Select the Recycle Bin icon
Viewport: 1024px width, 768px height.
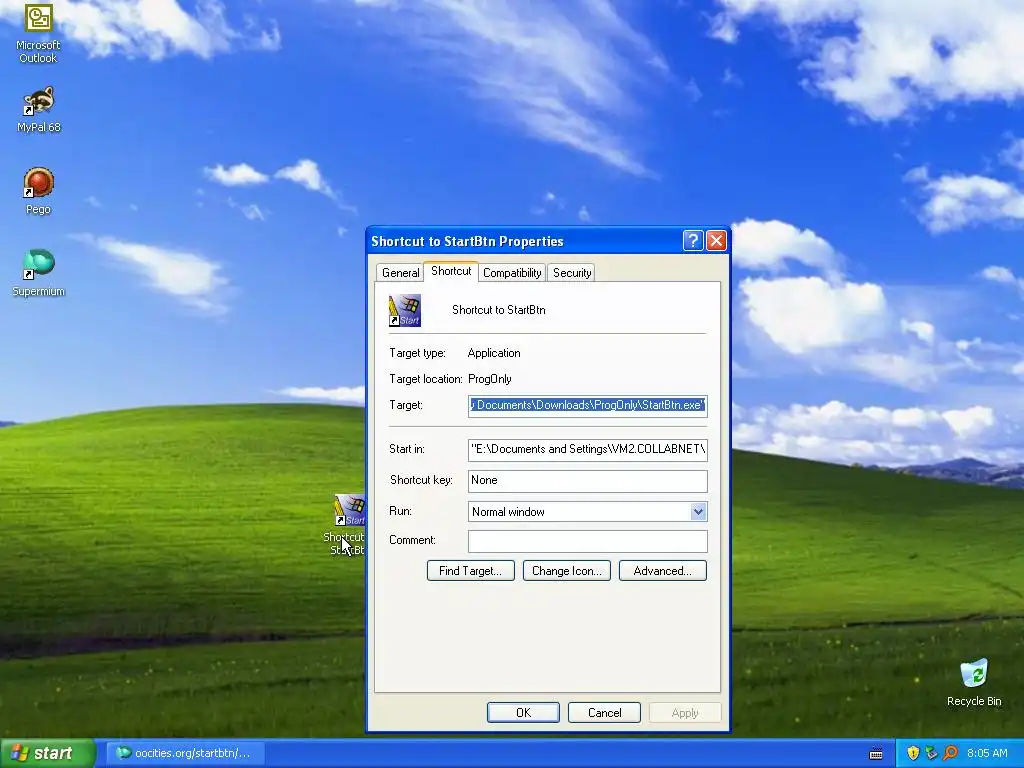[x=974, y=683]
